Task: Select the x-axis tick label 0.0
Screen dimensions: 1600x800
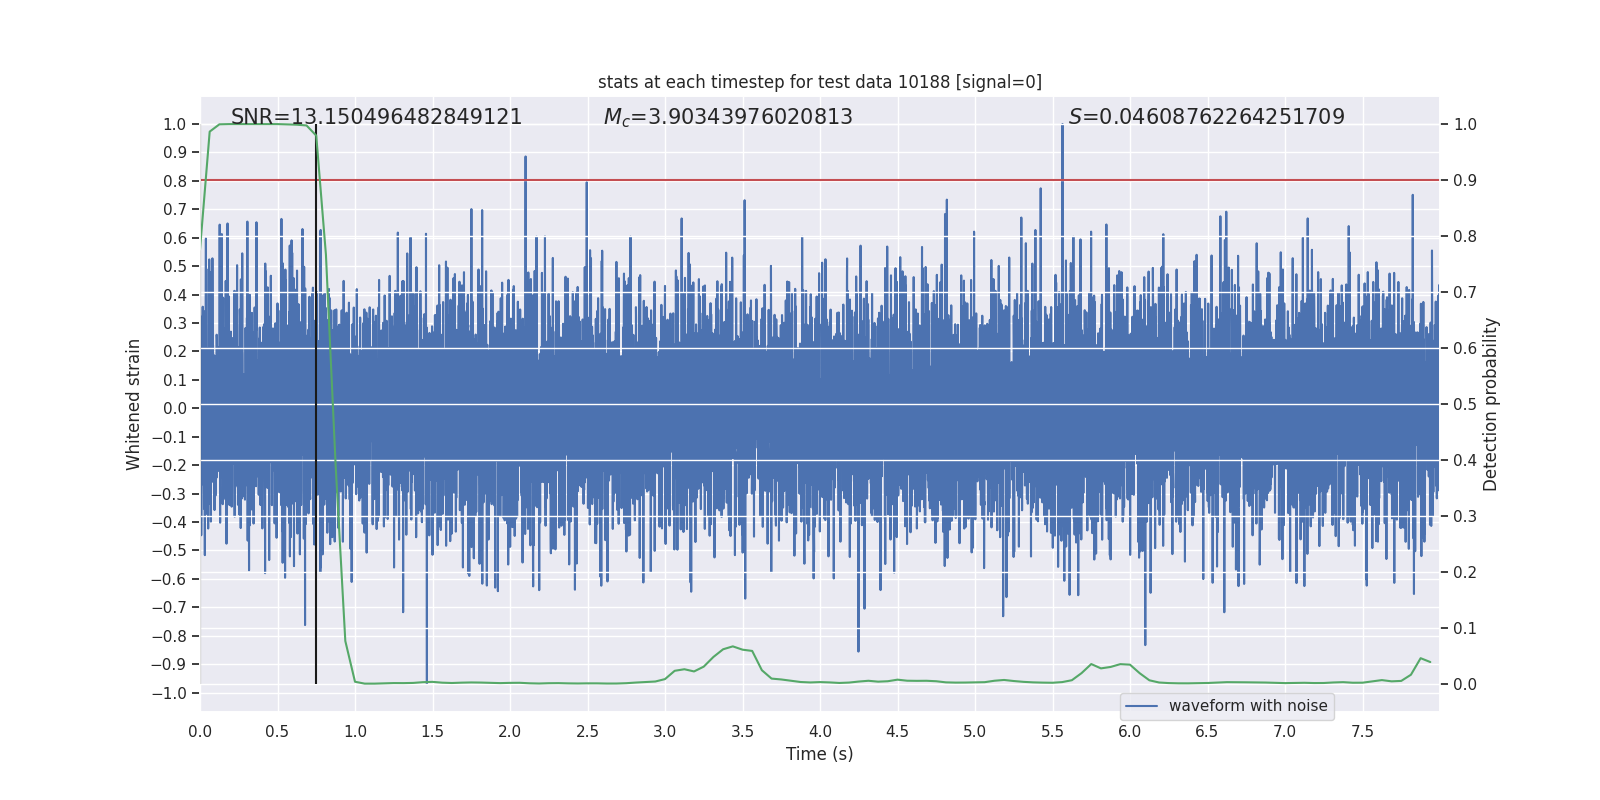Action: (200, 731)
